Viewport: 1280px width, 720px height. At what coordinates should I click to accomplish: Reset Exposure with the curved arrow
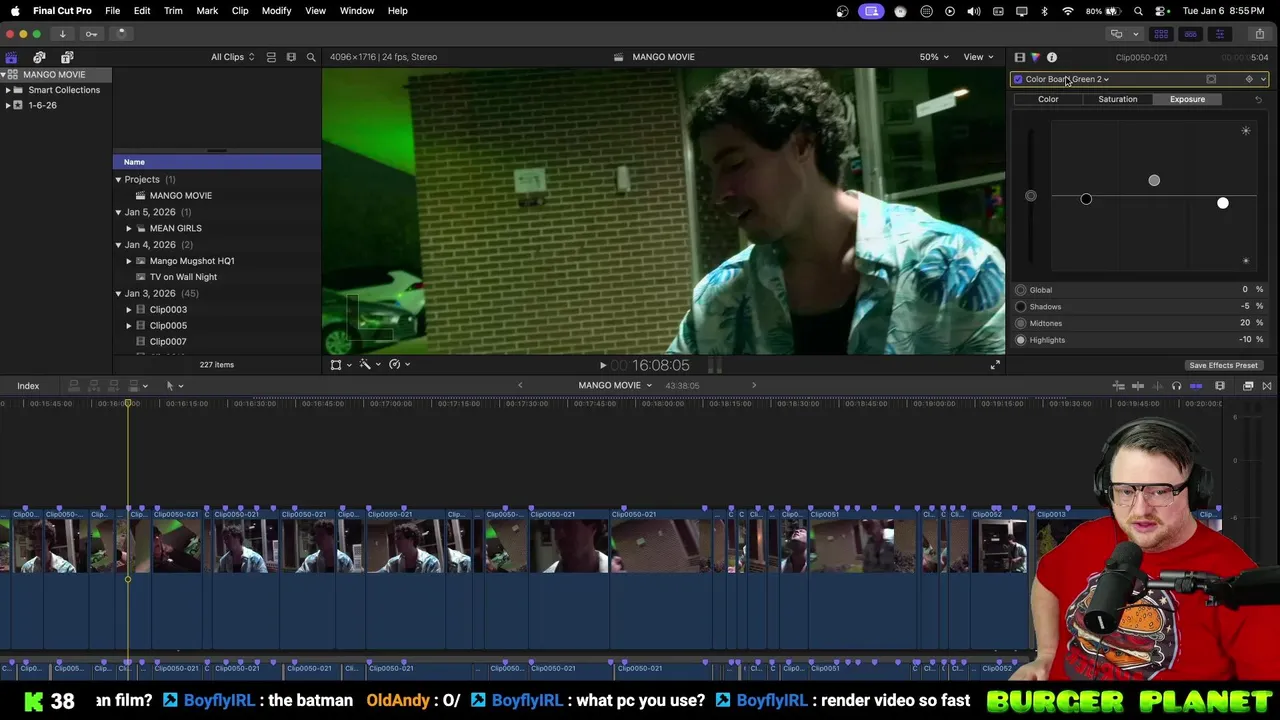[x=1258, y=99]
